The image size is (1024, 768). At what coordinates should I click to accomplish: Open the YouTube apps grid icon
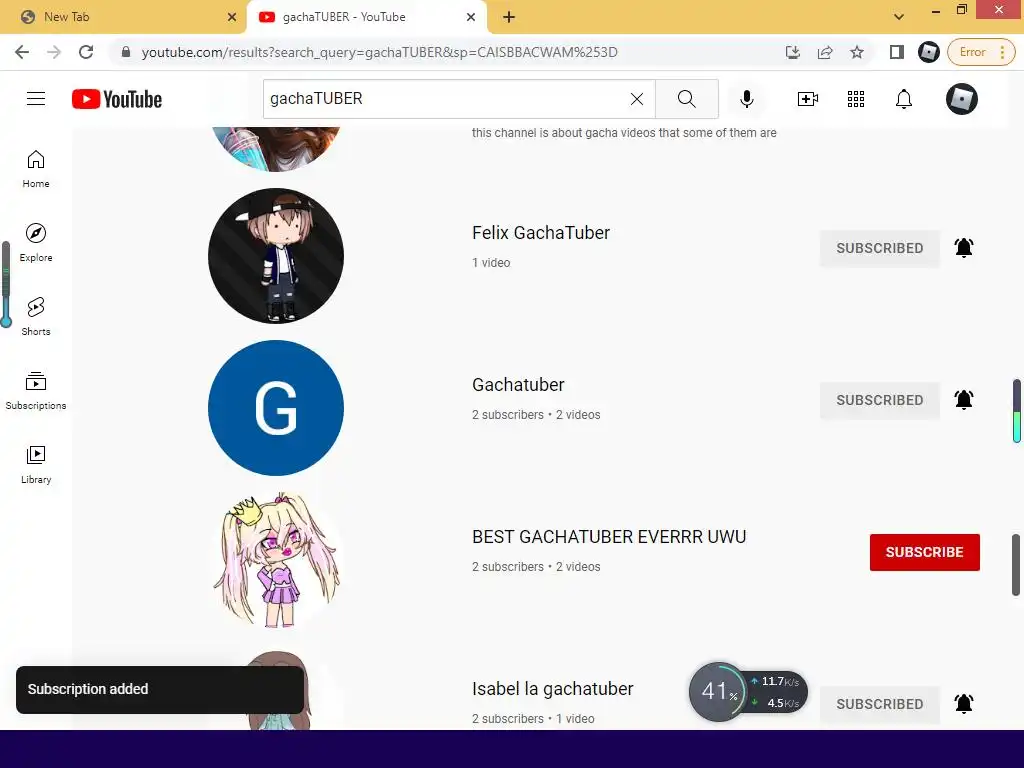(856, 99)
